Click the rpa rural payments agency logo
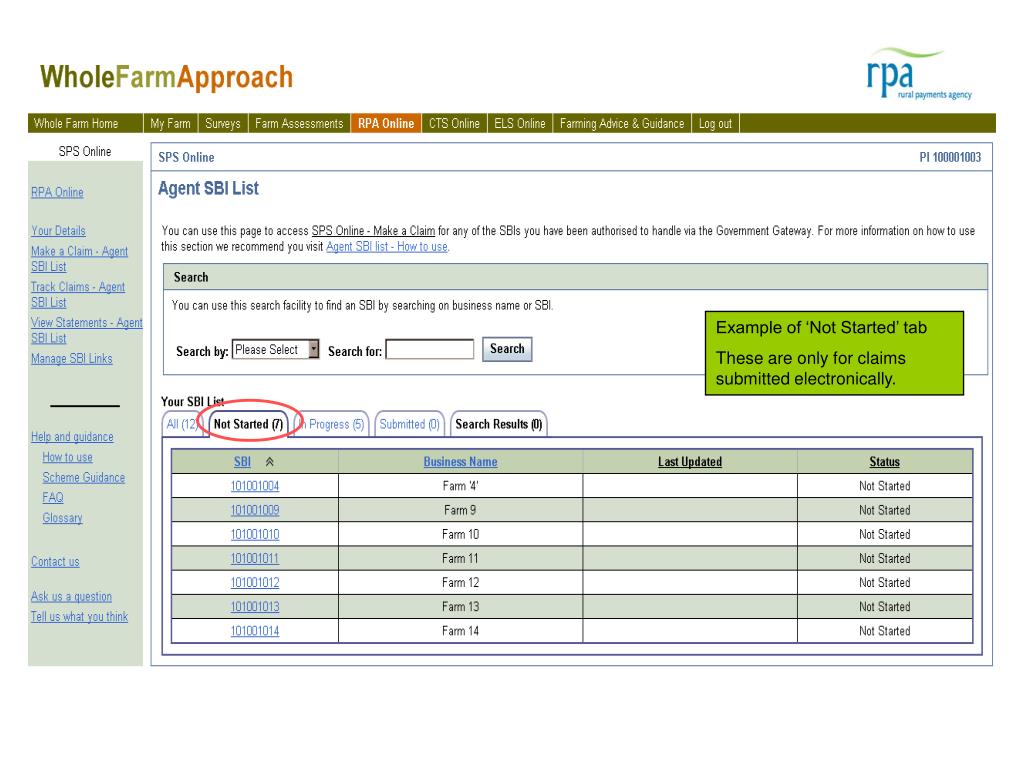 (919, 73)
